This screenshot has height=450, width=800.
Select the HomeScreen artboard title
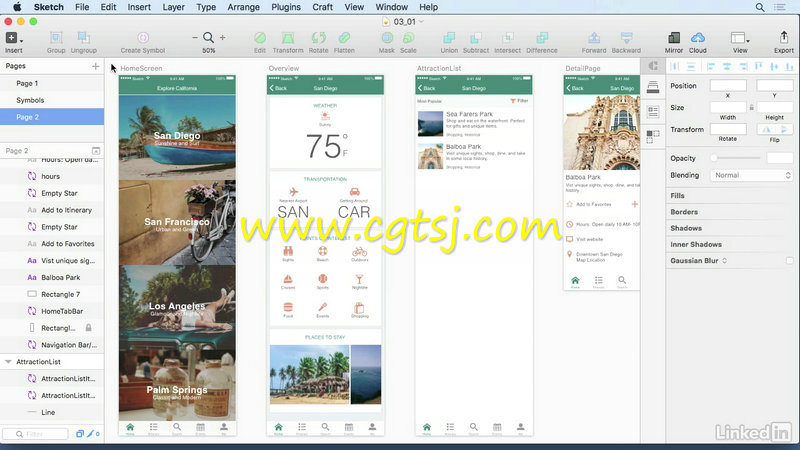(141, 68)
